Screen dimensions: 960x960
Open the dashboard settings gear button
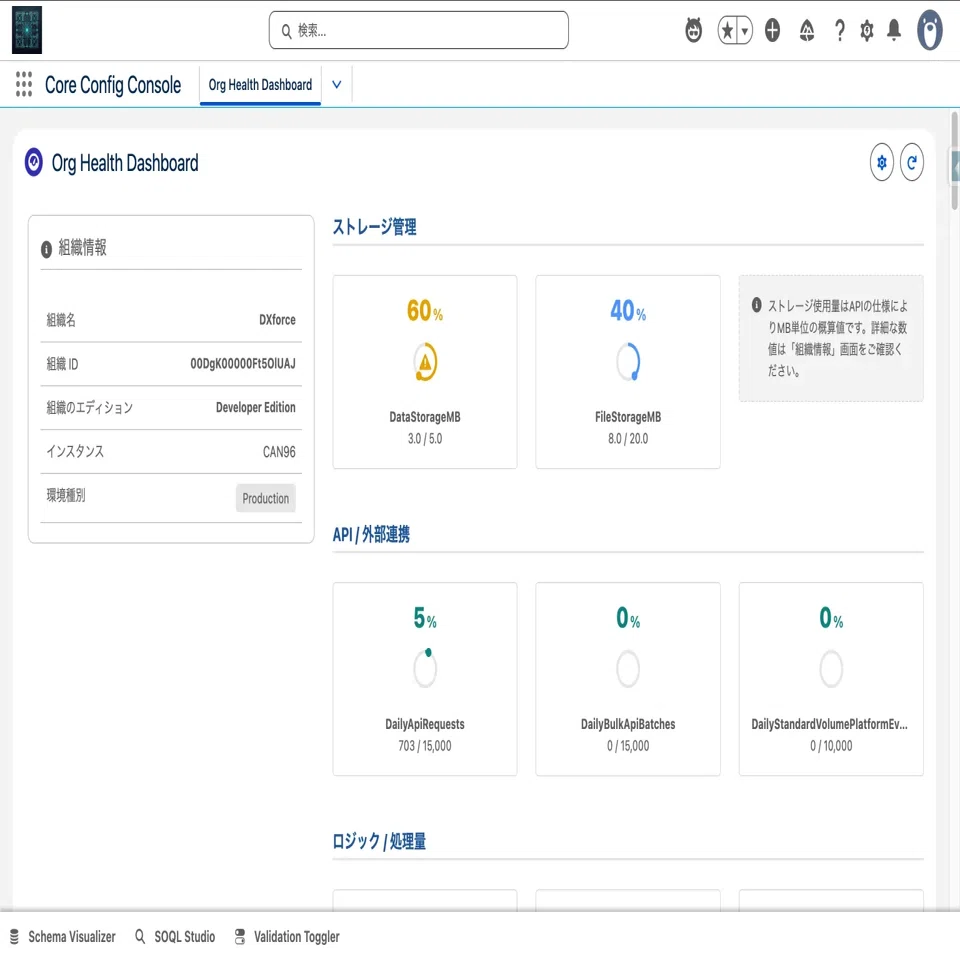(x=882, y=163)
